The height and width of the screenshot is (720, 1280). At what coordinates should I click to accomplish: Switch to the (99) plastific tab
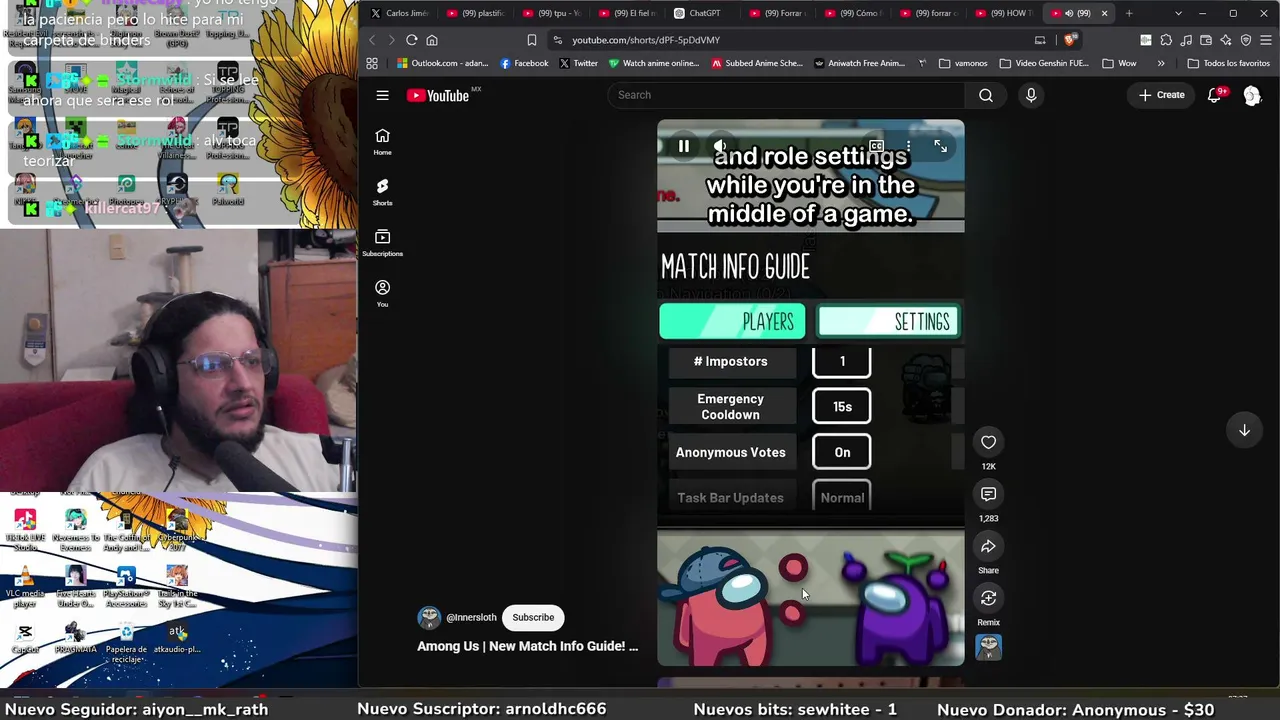476,13
